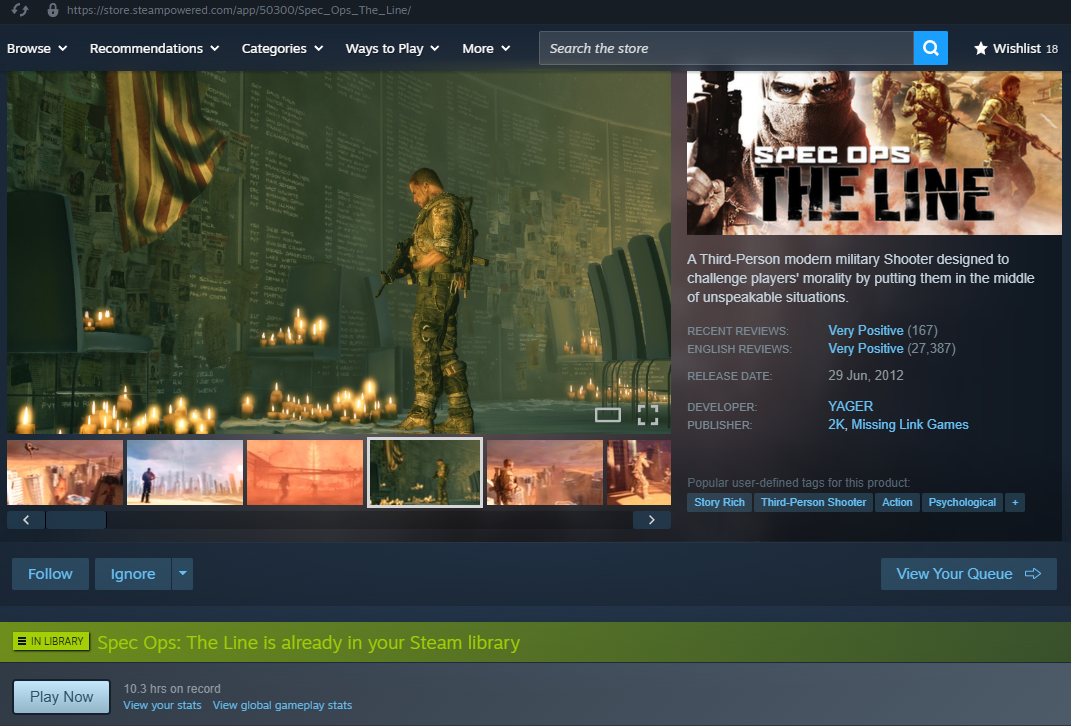Image resolution: width=1071 pixels, height=726 pixels.
Task: Click the Follow button
Action: pos(50,574)
